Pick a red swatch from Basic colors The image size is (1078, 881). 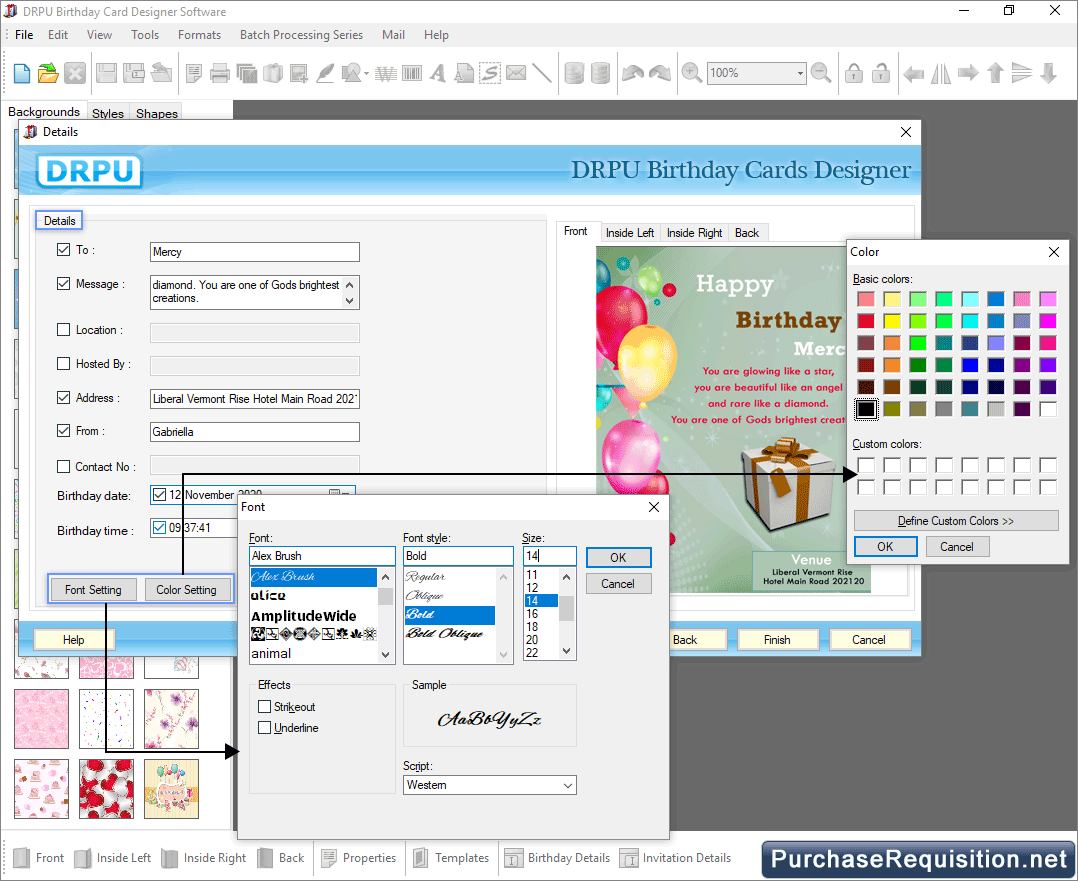tap(868, 320)
